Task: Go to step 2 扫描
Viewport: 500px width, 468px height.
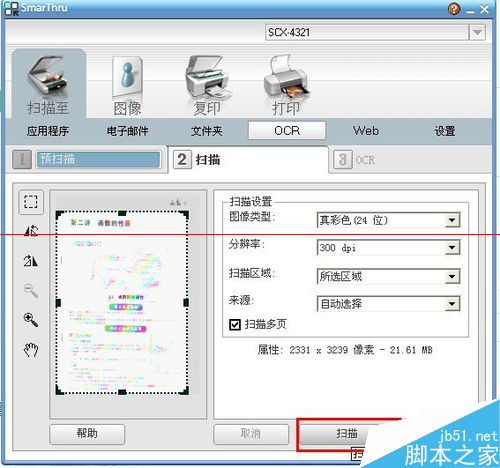Action: tap(248, 160)
